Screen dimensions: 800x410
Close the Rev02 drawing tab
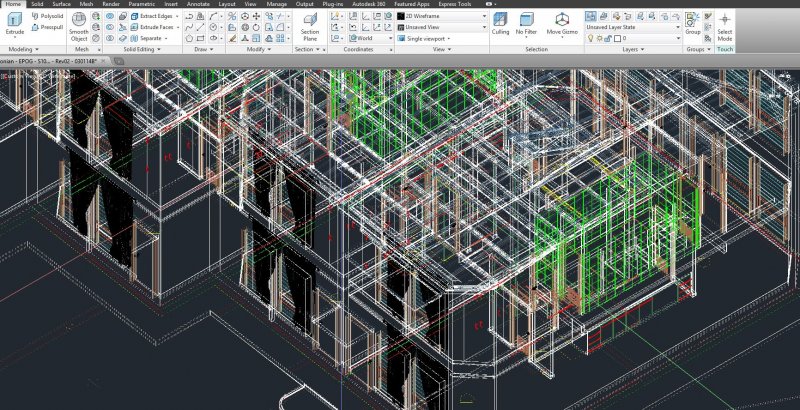tap(103, 61)
